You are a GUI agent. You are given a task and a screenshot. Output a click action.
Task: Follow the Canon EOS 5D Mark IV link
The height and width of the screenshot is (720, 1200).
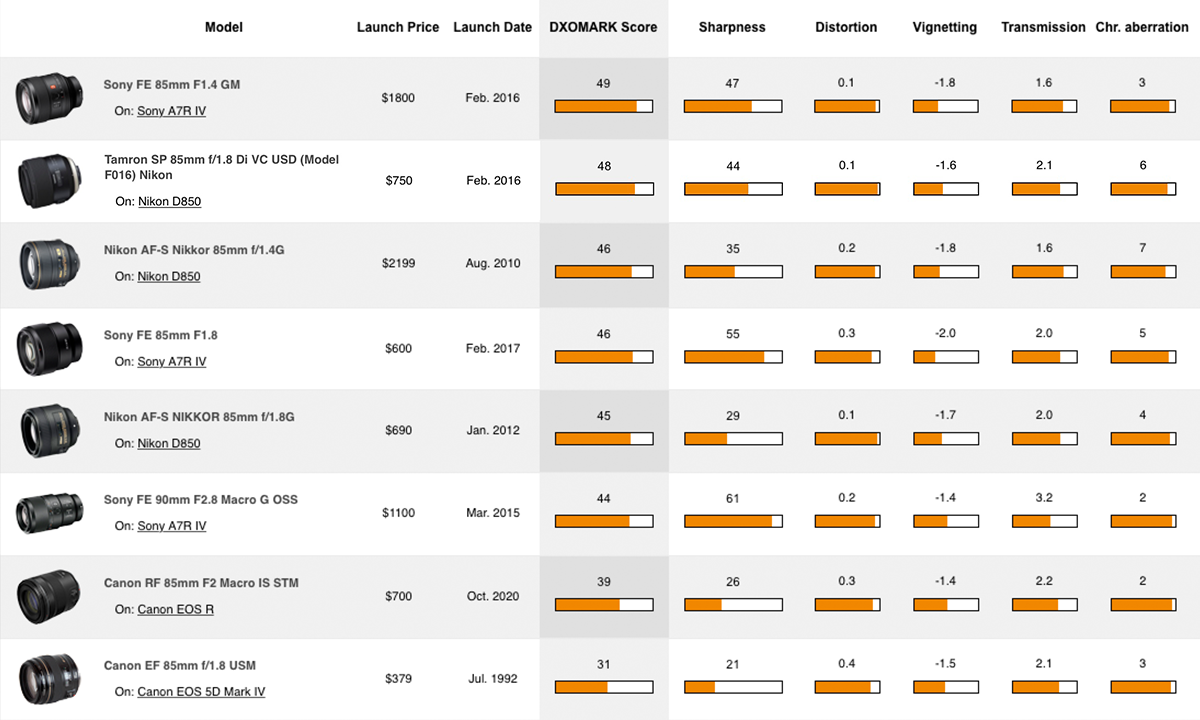pyautogui.click(x=201, y=691)
